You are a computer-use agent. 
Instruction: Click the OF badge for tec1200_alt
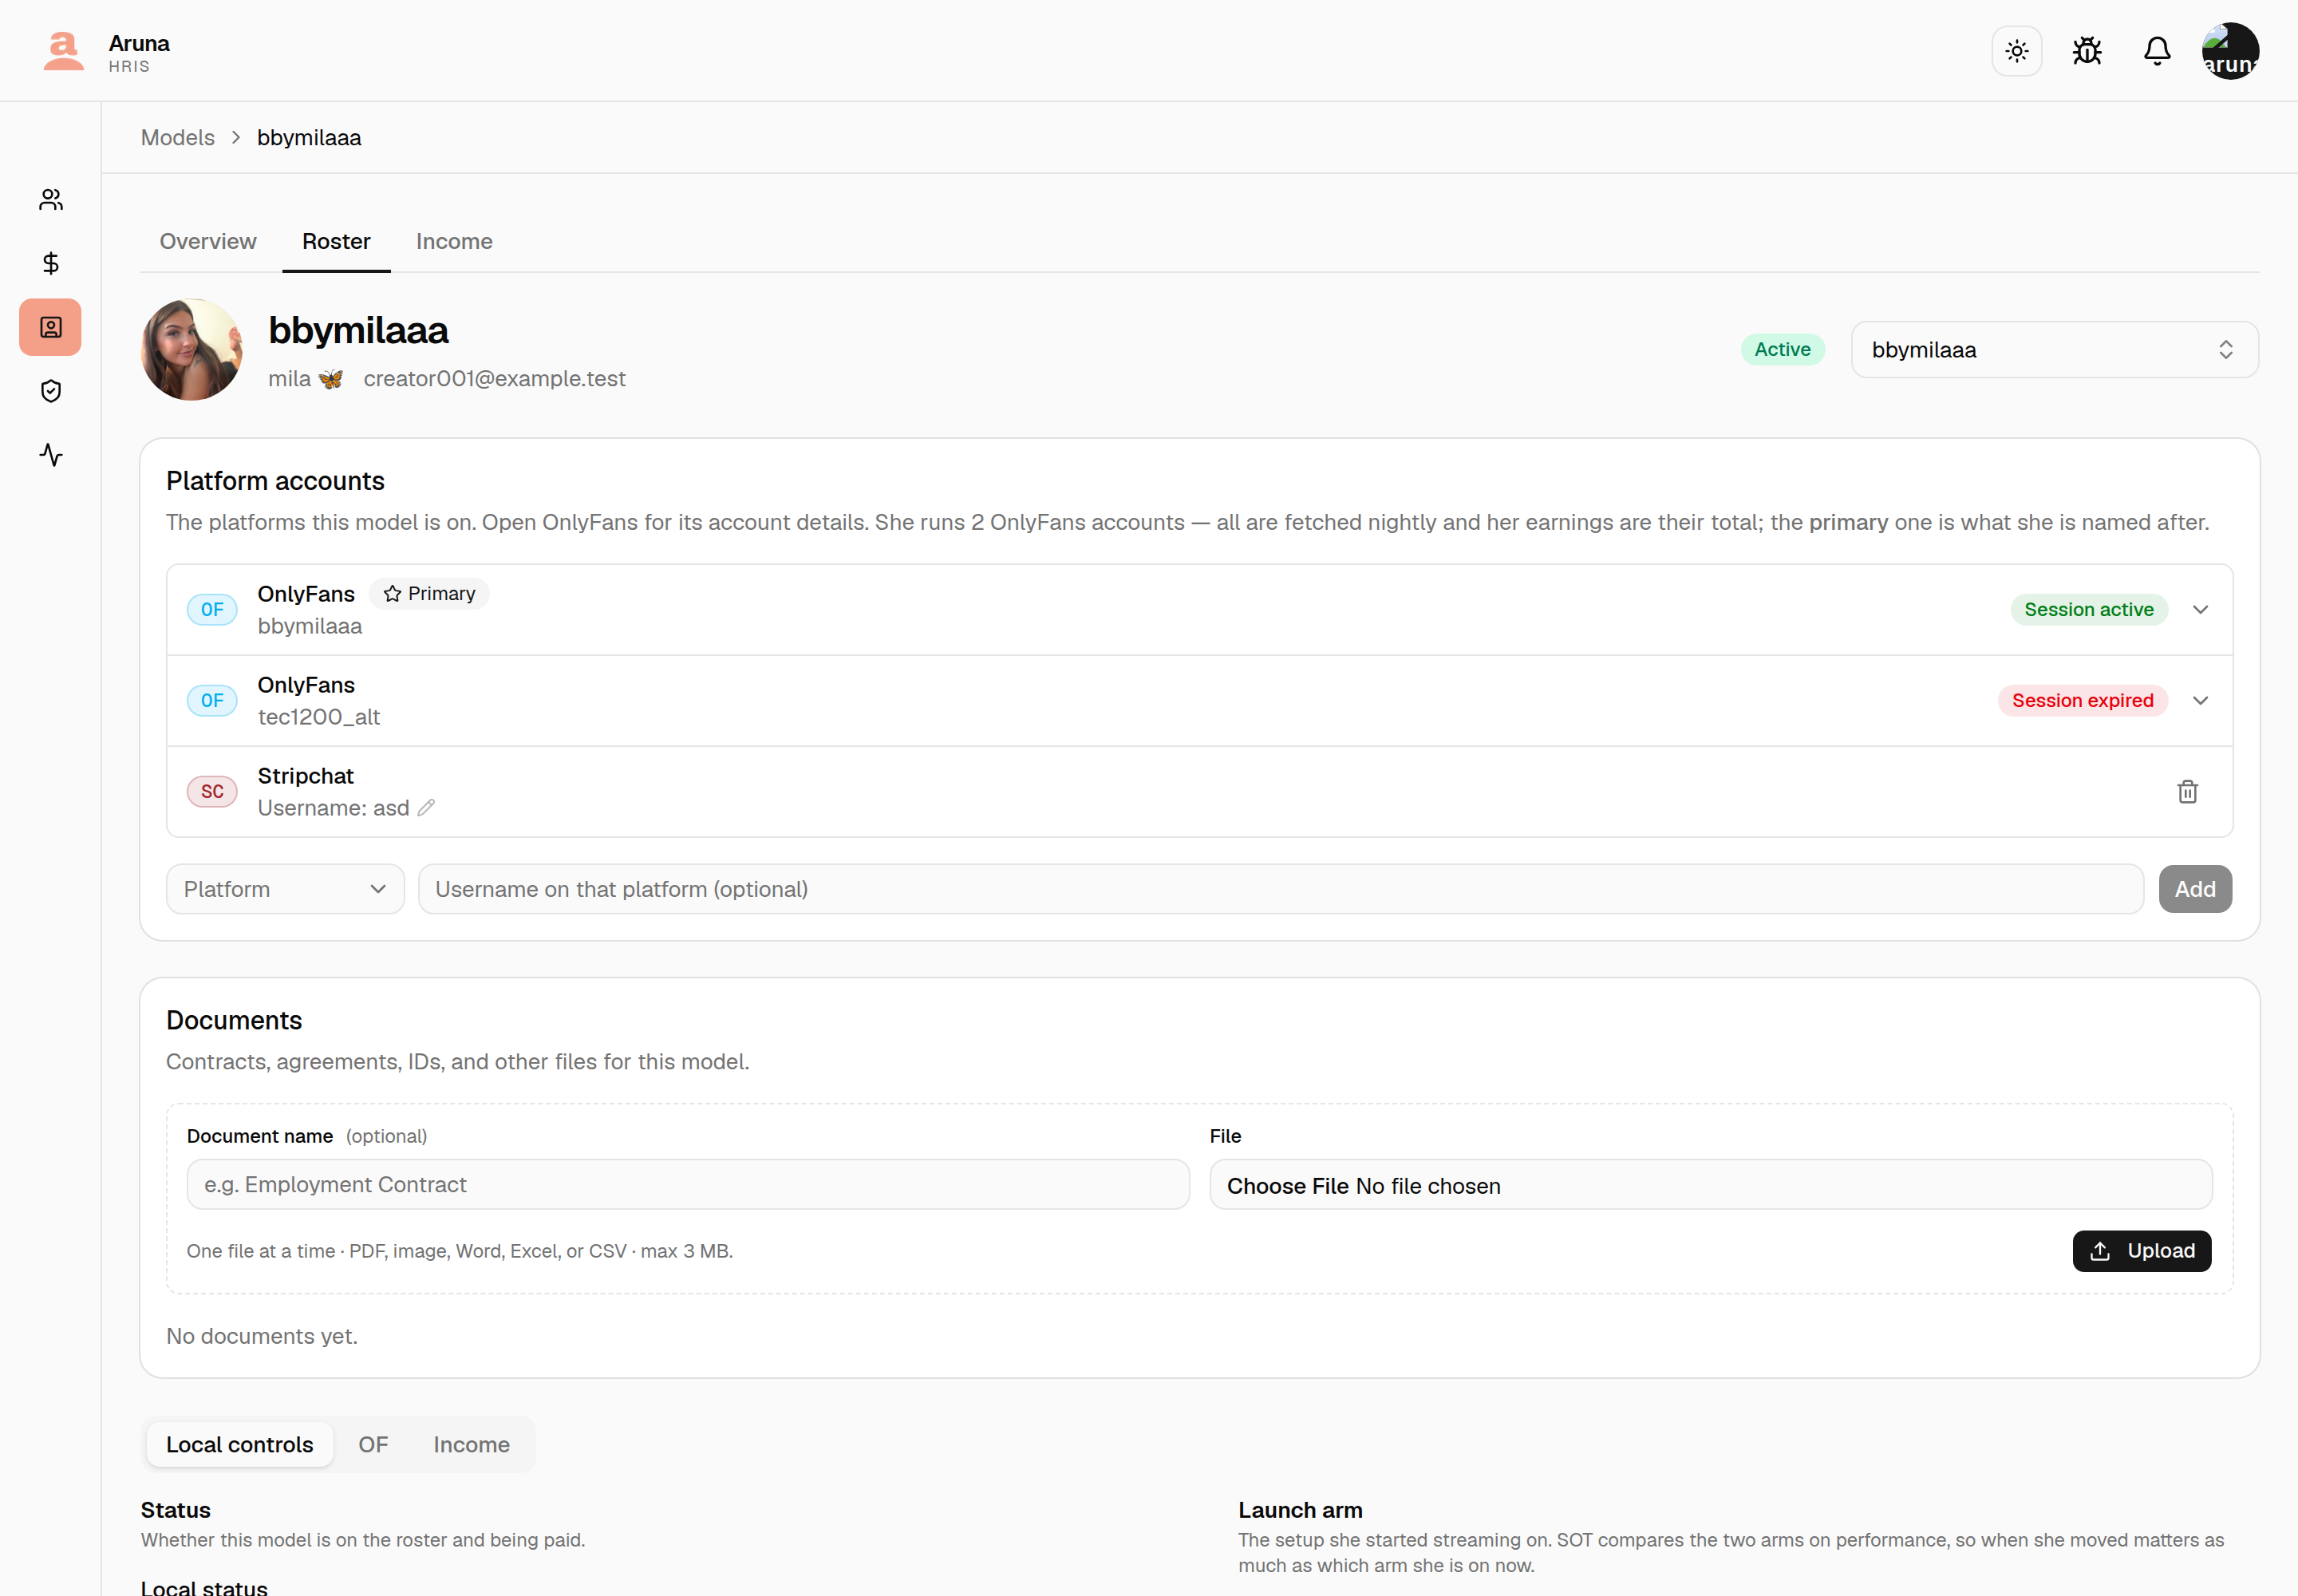212,701
